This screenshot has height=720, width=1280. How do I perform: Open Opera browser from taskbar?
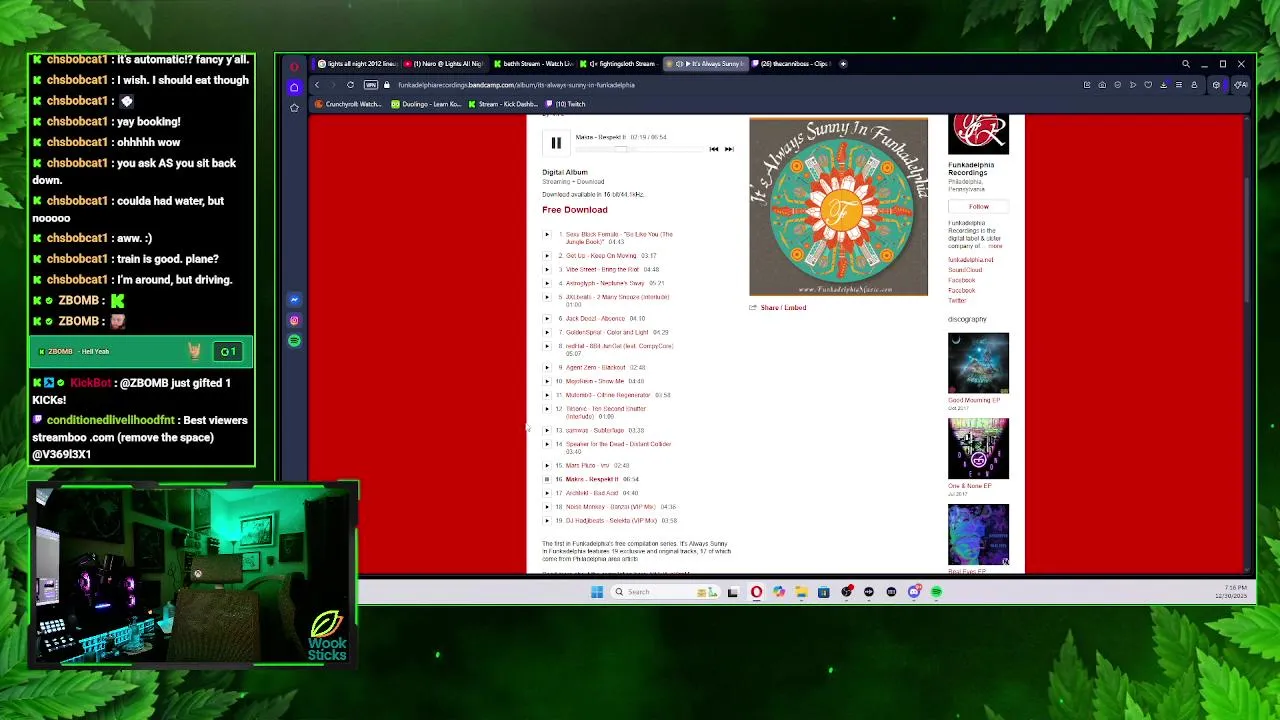click(756, 592)
